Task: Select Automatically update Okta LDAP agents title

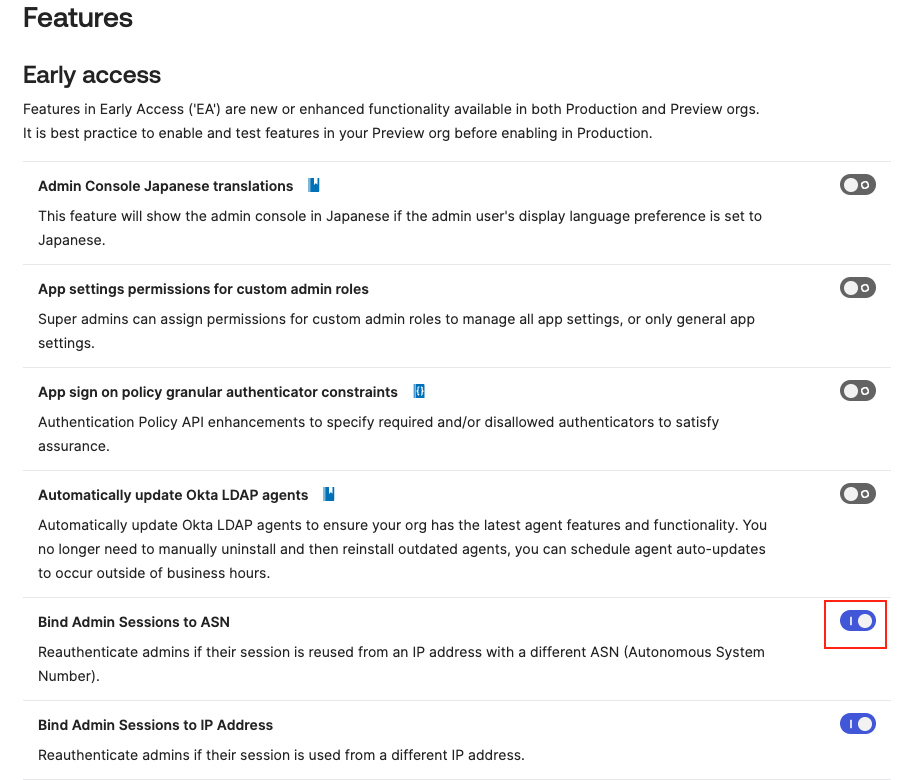Action: [x=173, y=495]
